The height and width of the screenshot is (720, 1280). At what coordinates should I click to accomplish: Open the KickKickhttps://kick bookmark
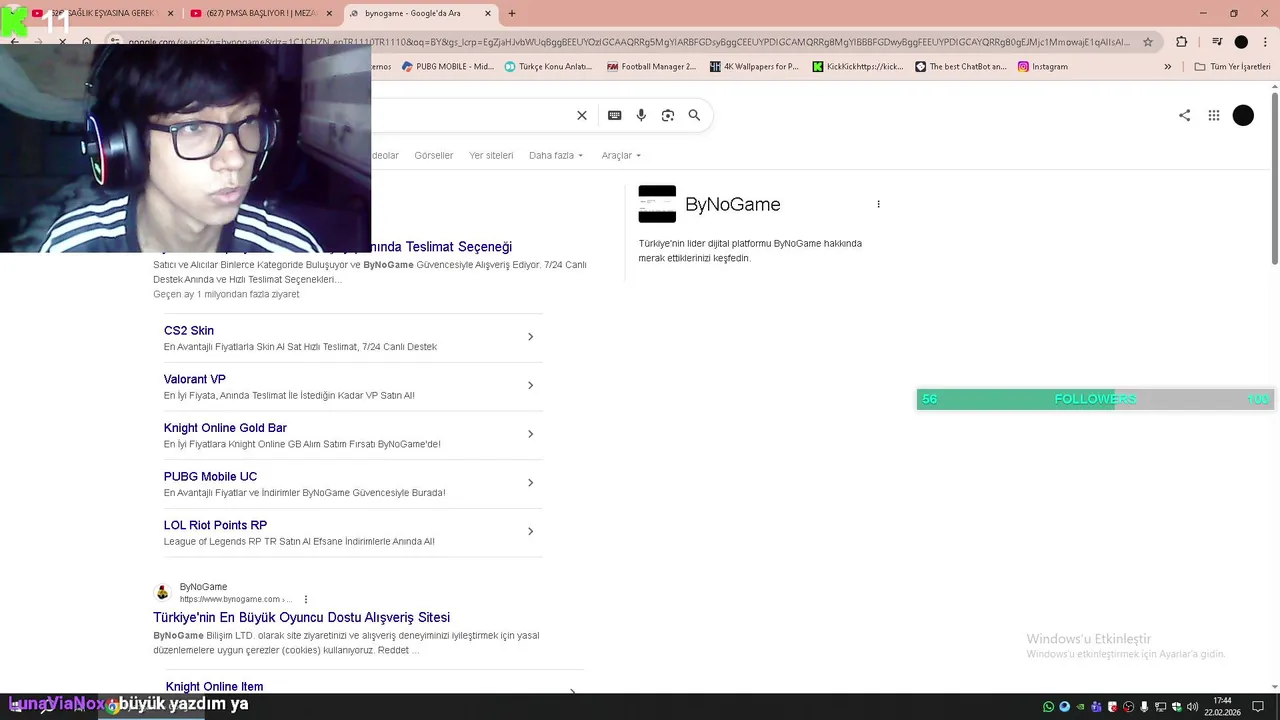click(858, 67)
